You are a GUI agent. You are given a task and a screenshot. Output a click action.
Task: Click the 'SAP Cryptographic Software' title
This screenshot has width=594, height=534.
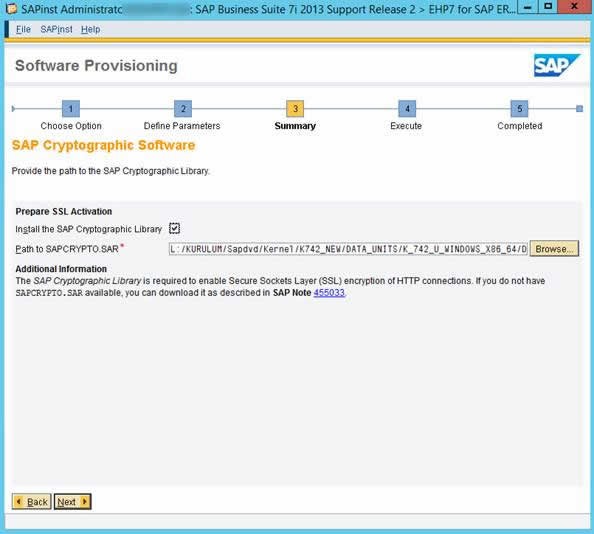click(x=103, y=145)
